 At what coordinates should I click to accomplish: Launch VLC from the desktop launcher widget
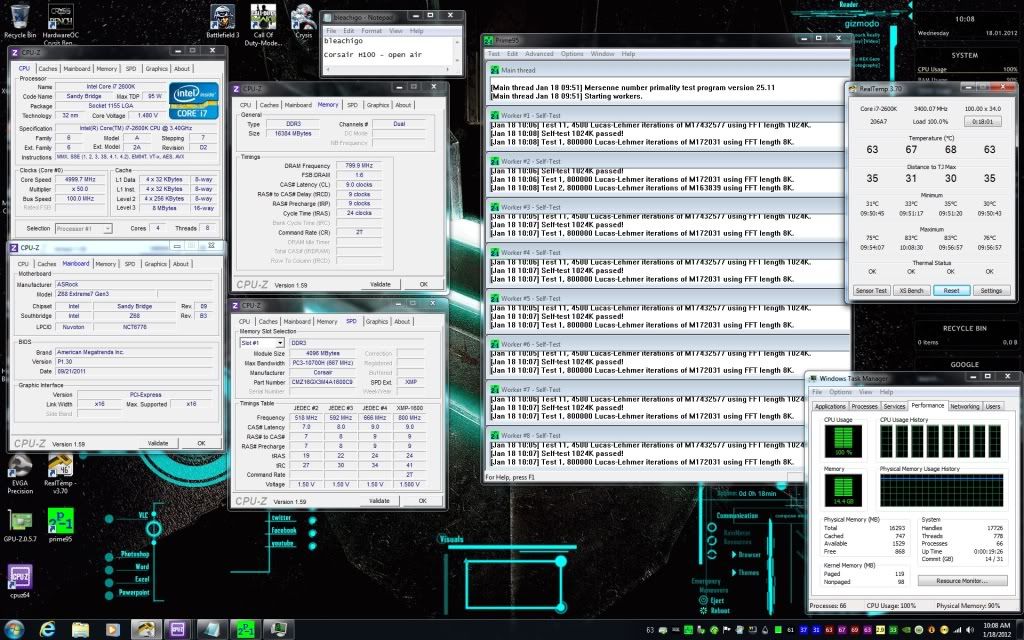coord(143,515)
